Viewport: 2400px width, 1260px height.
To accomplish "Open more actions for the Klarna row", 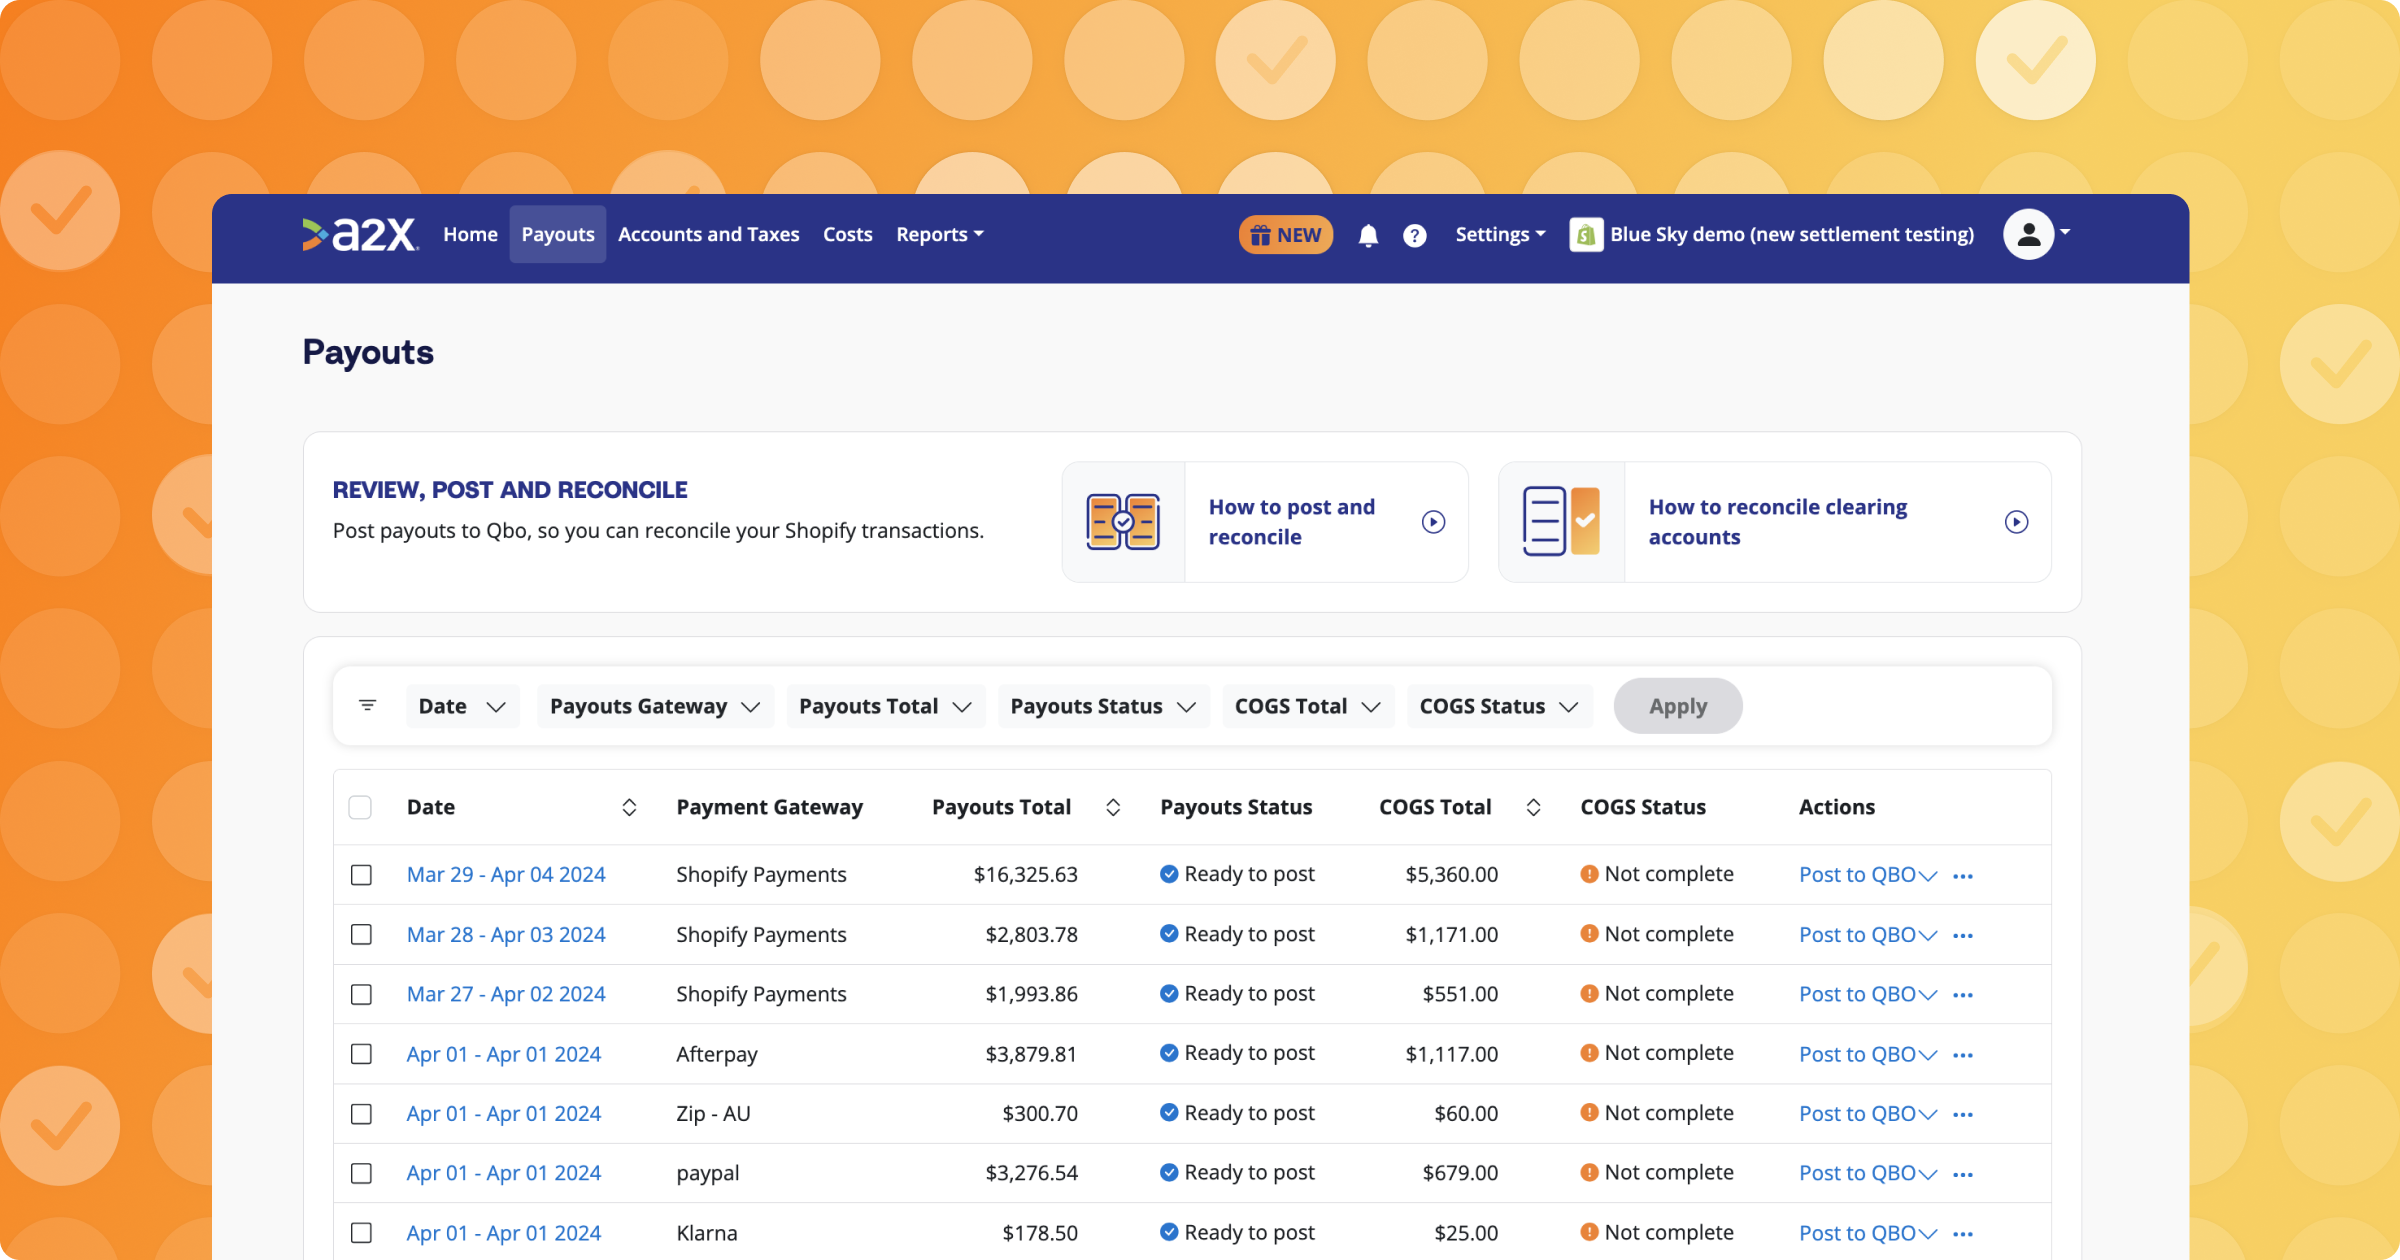I will 1963,1234.
